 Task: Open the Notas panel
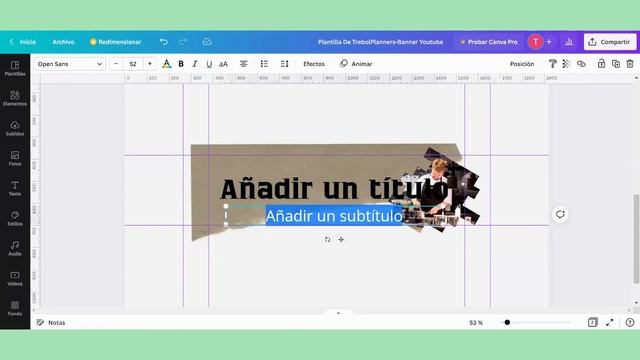coord(51,322)
